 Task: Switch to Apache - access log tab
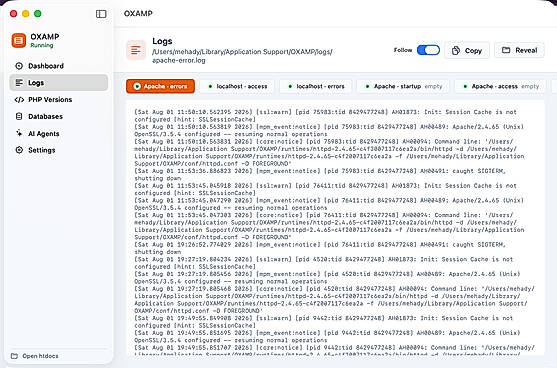click(501, 86)
